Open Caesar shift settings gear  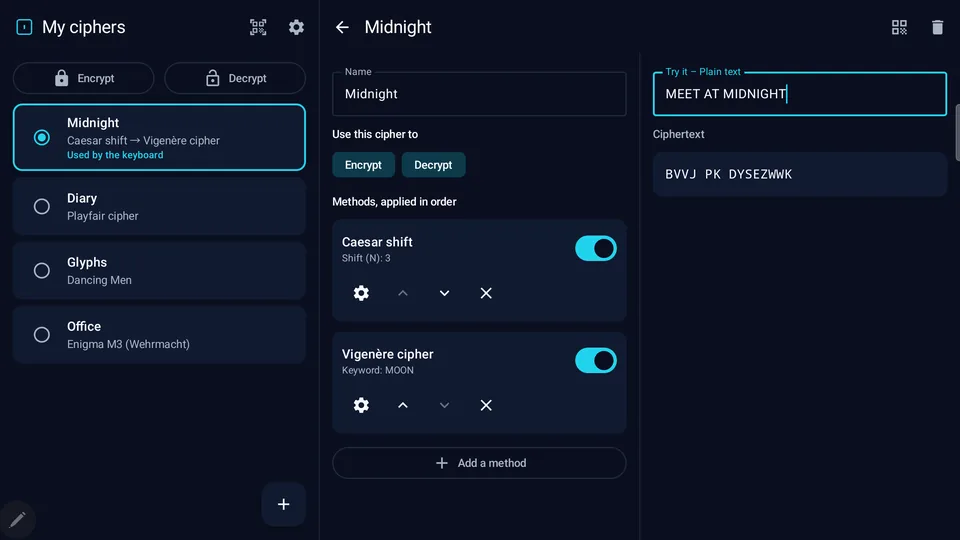point(361,293)
